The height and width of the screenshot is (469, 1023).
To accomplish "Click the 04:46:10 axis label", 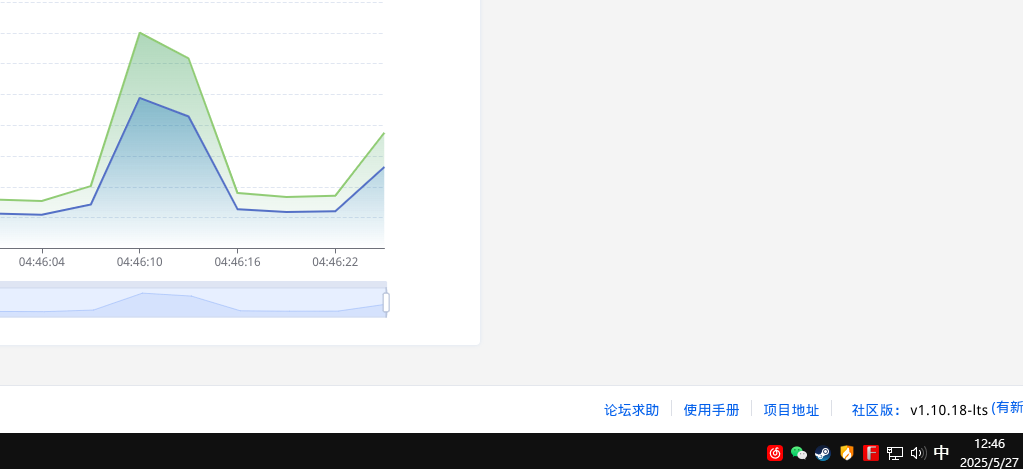I will click(x=140, y=262).
